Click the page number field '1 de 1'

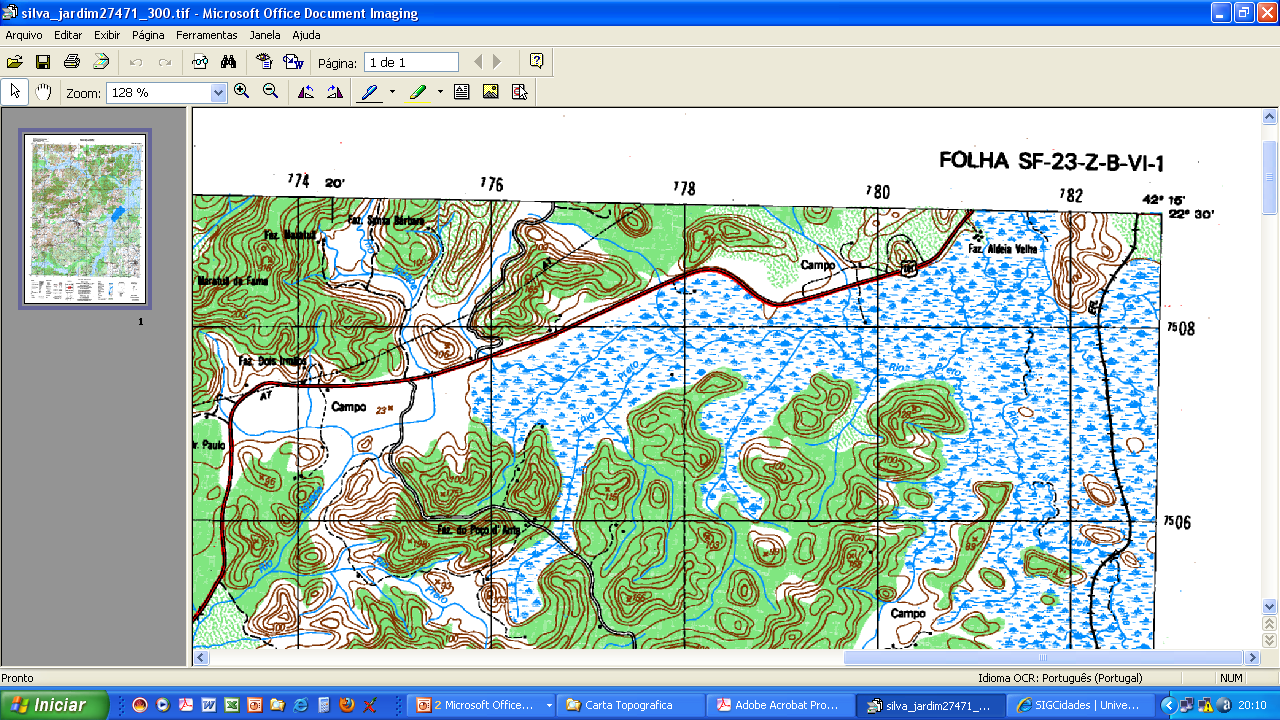pyautogui.click(x=411, y=62)
